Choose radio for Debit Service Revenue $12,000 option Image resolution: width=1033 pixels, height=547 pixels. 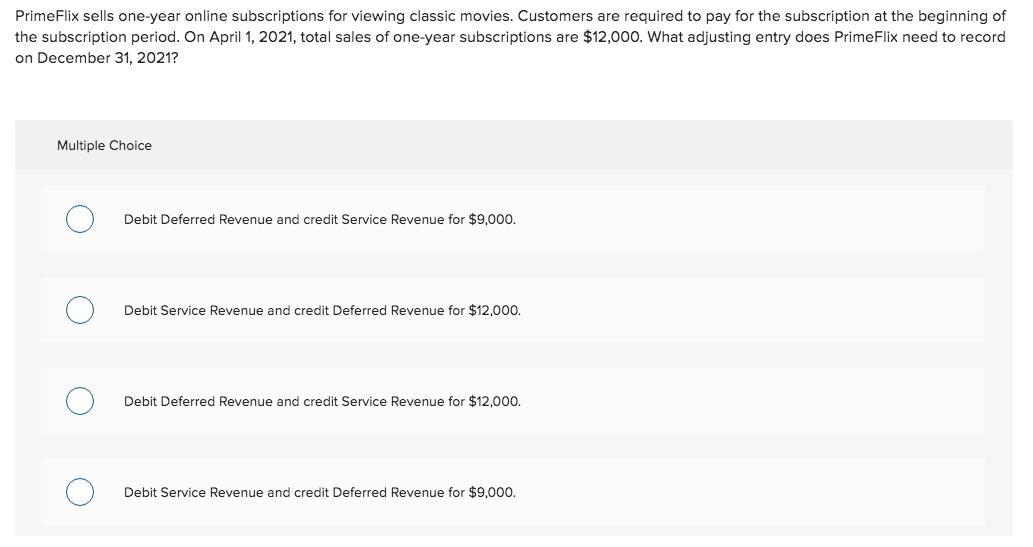click(x=80, y=310)
